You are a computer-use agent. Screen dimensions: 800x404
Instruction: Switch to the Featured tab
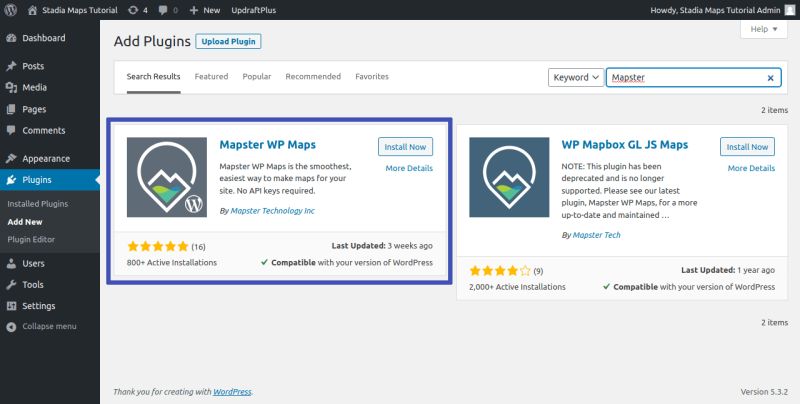pyautogui.click(x=211, y=77)
